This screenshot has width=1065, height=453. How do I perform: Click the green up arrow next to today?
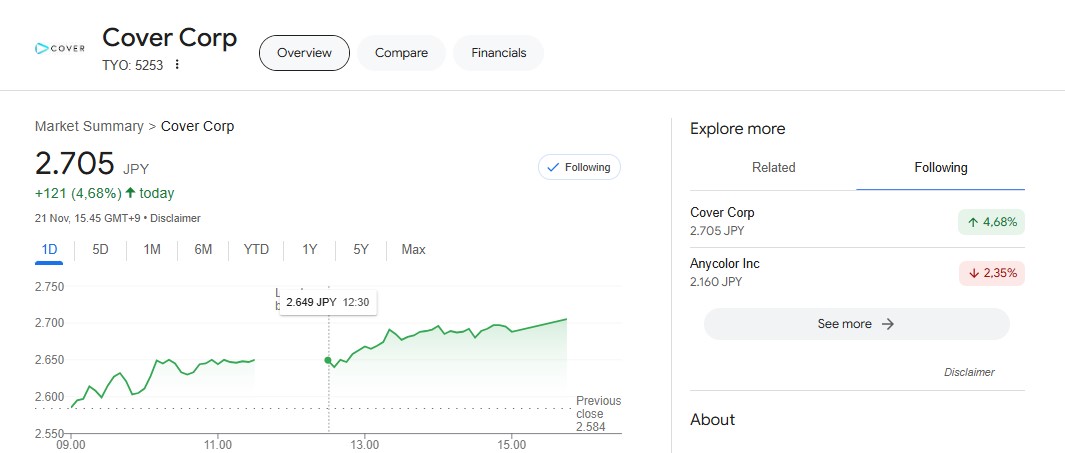[x=130, y=193]
